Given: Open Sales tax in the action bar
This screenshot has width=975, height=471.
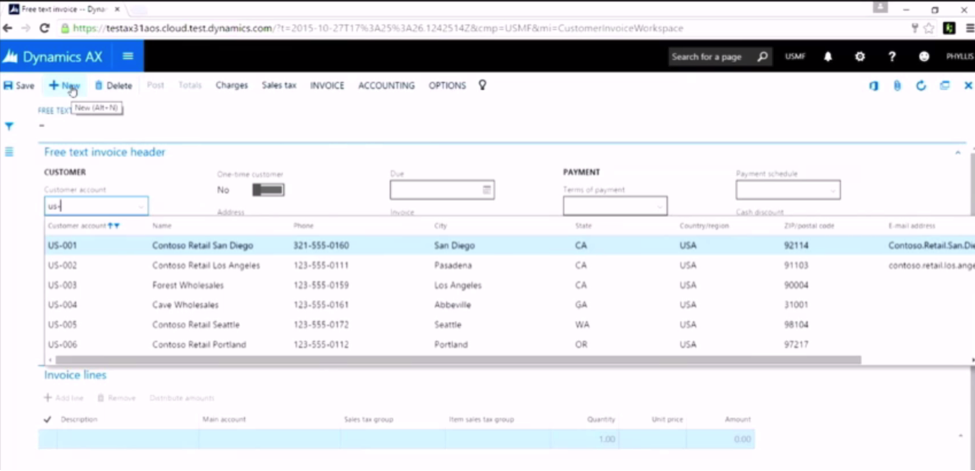Looking at the screenshot, I should 279,85.
